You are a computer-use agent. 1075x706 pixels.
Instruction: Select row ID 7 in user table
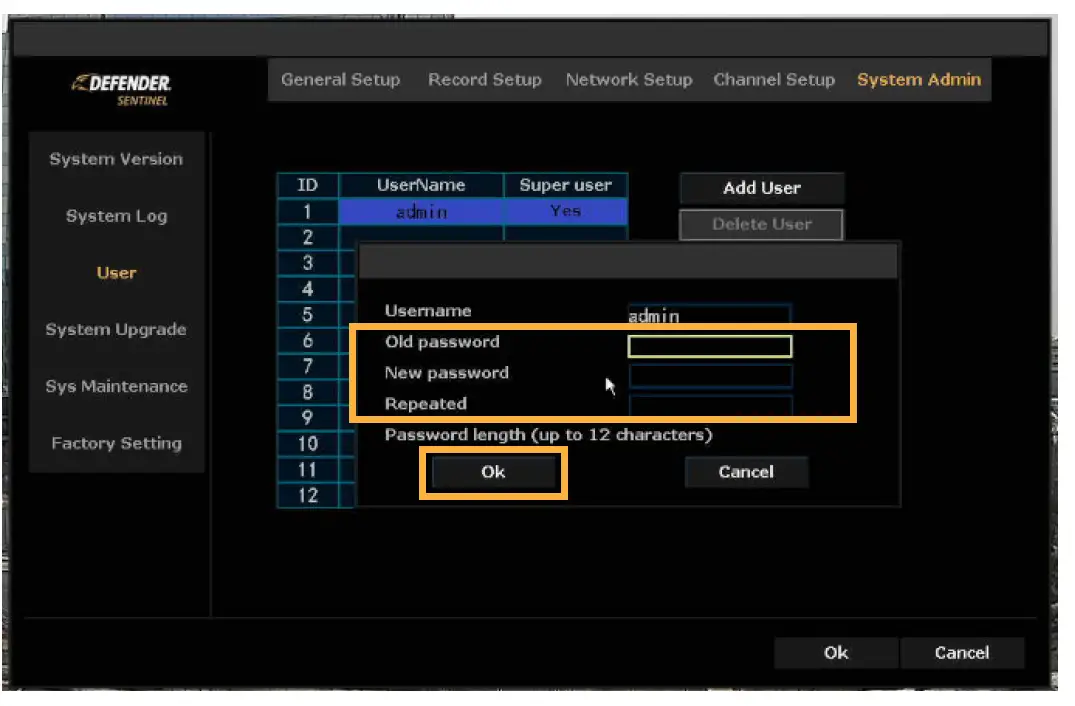point(307,366)
